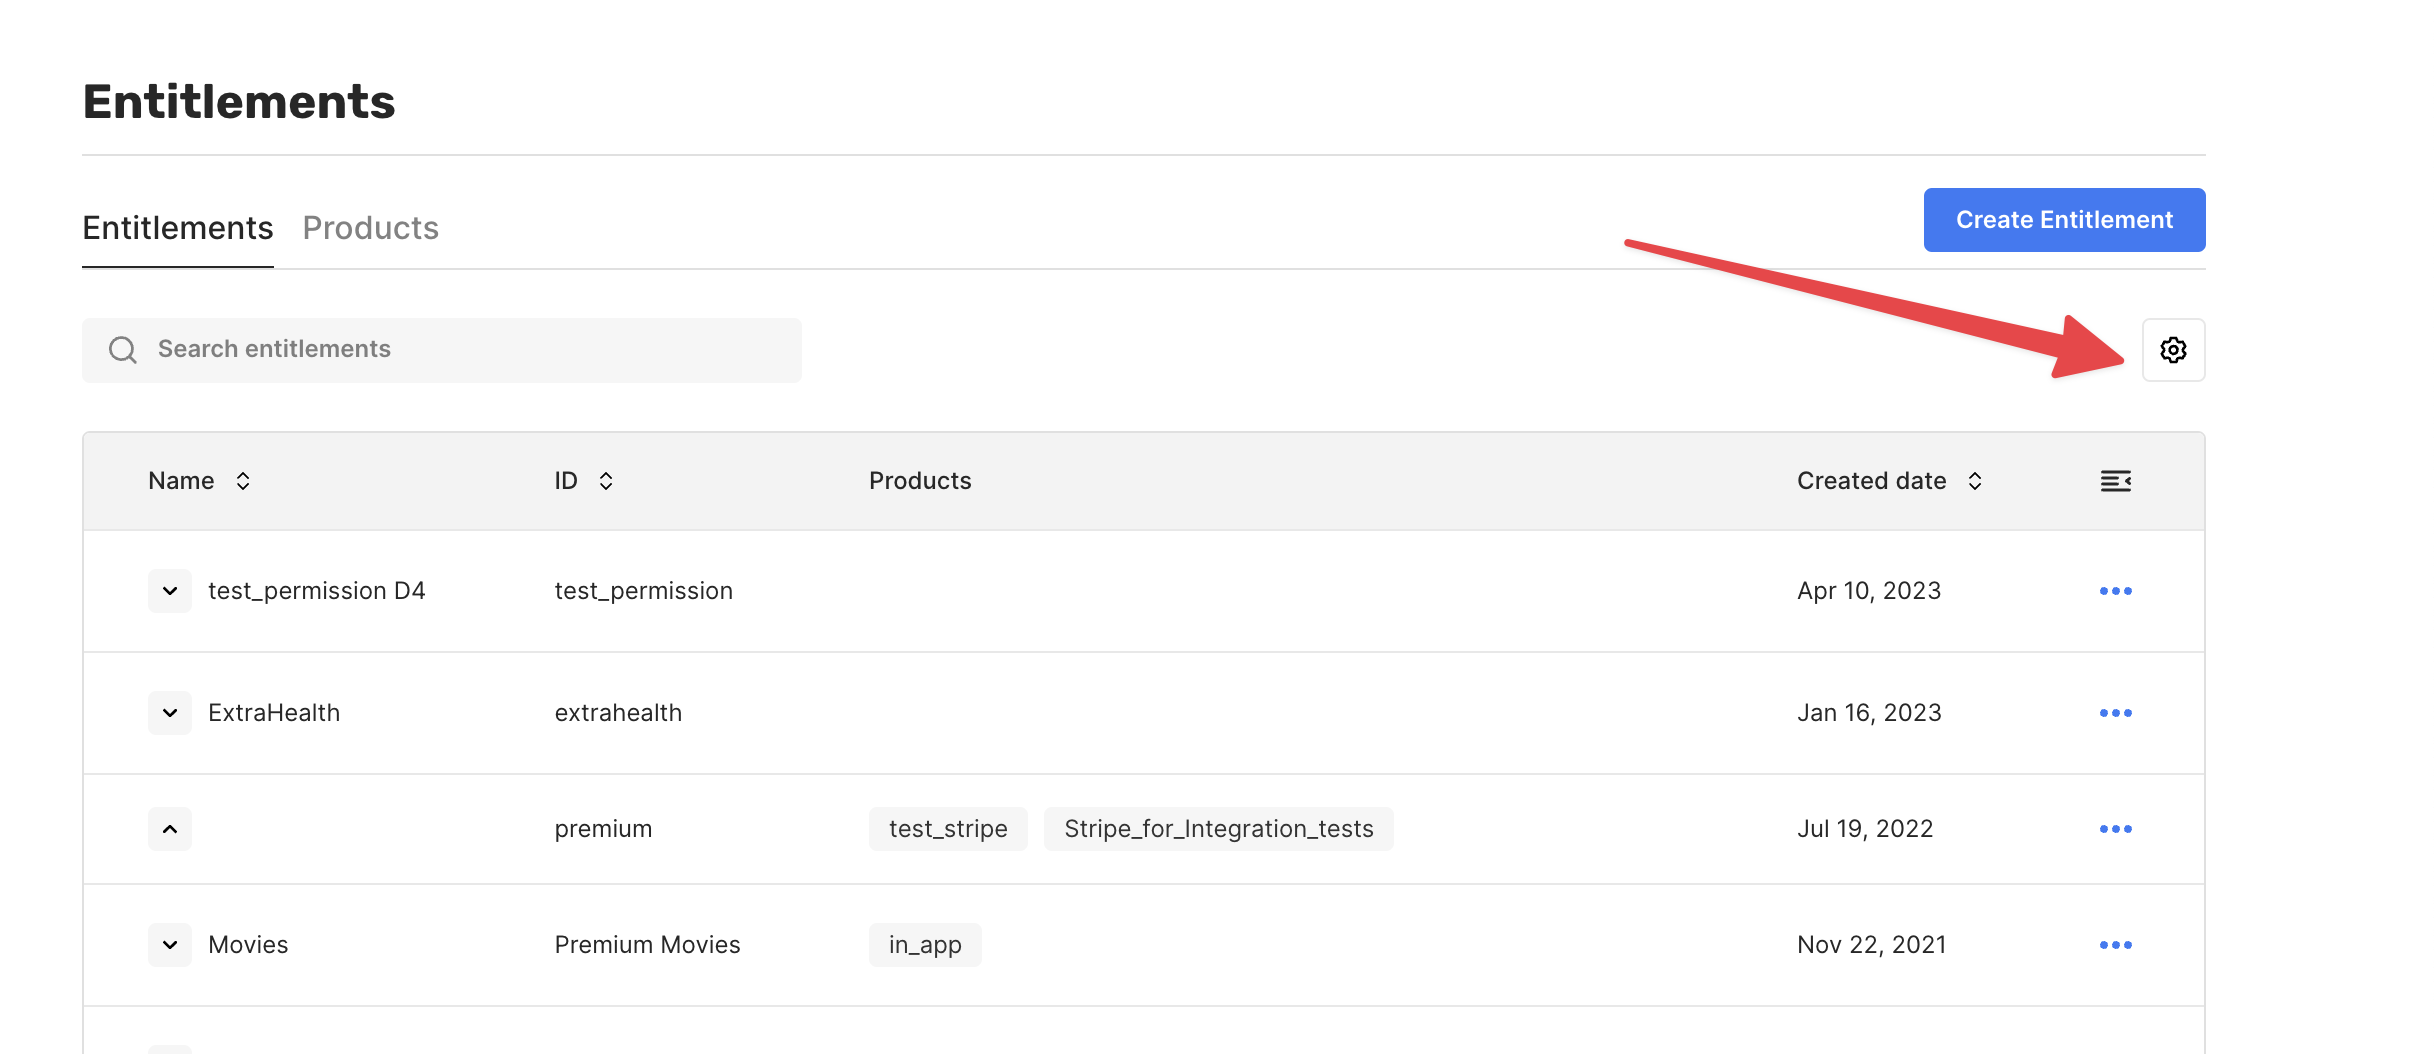Switch to the Products tab

[371, 228]
